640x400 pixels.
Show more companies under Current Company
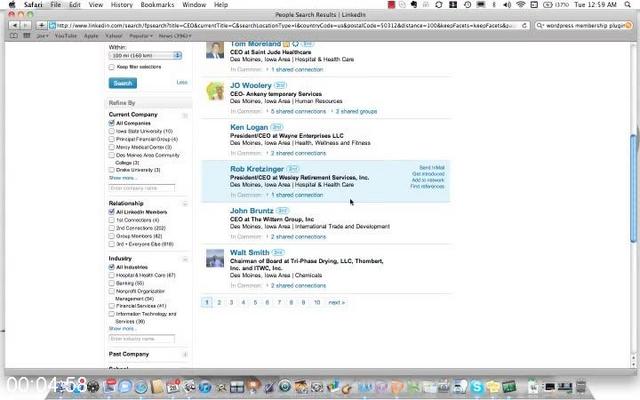coord(122,178)
